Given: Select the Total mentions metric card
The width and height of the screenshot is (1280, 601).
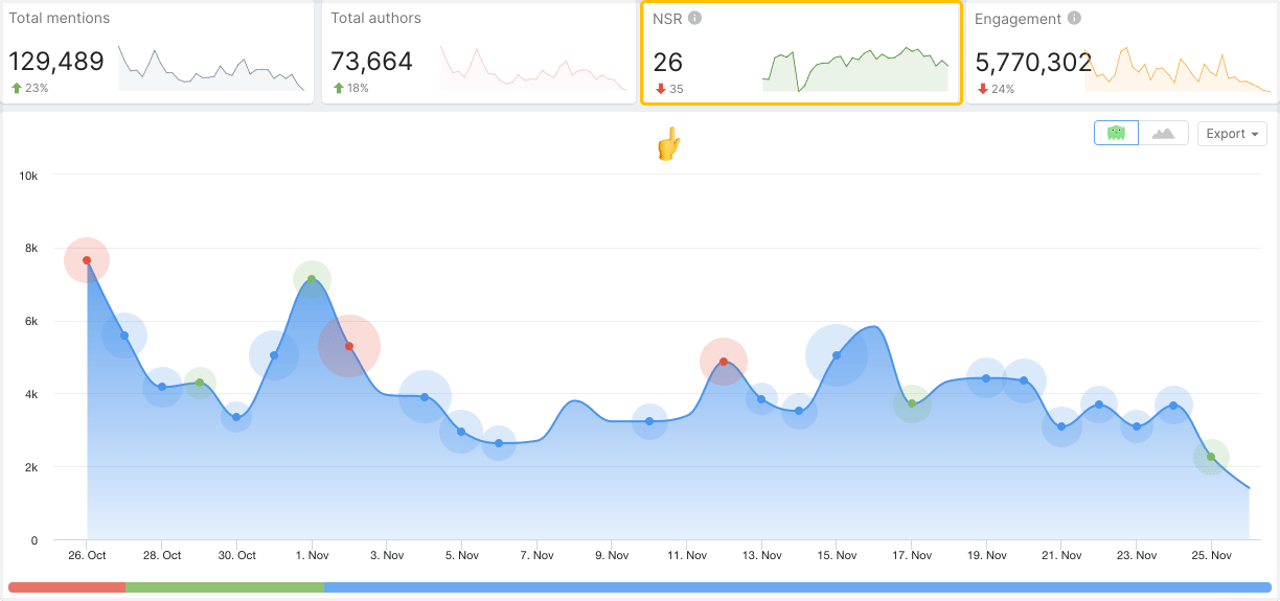Looking at the screenshot, I should coord(158,50).
